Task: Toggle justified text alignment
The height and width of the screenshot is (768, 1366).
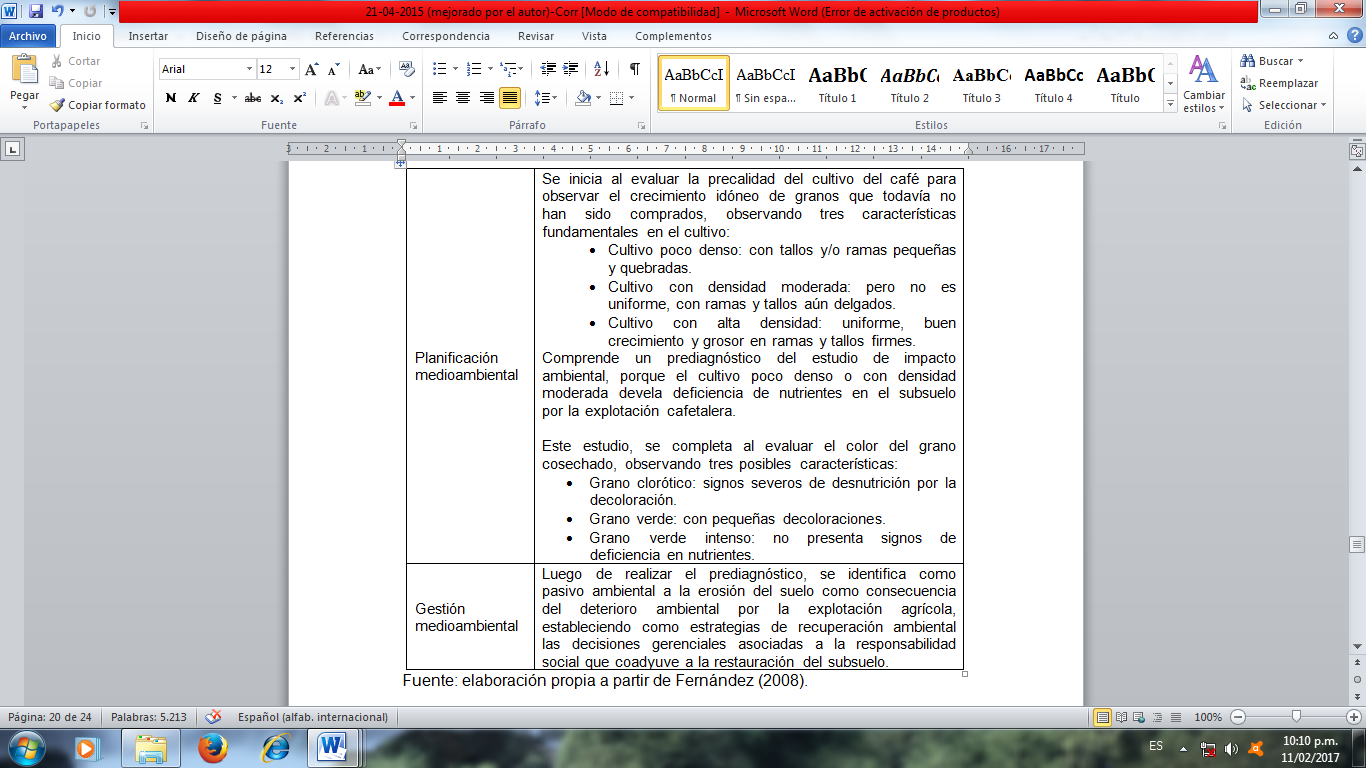Action: click(x=510, y=98)
